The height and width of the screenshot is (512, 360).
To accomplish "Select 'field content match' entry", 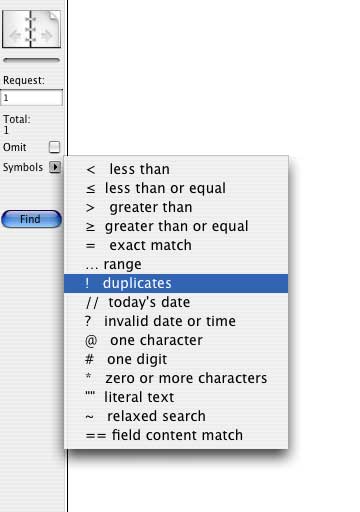I will [x=176, y=435].
